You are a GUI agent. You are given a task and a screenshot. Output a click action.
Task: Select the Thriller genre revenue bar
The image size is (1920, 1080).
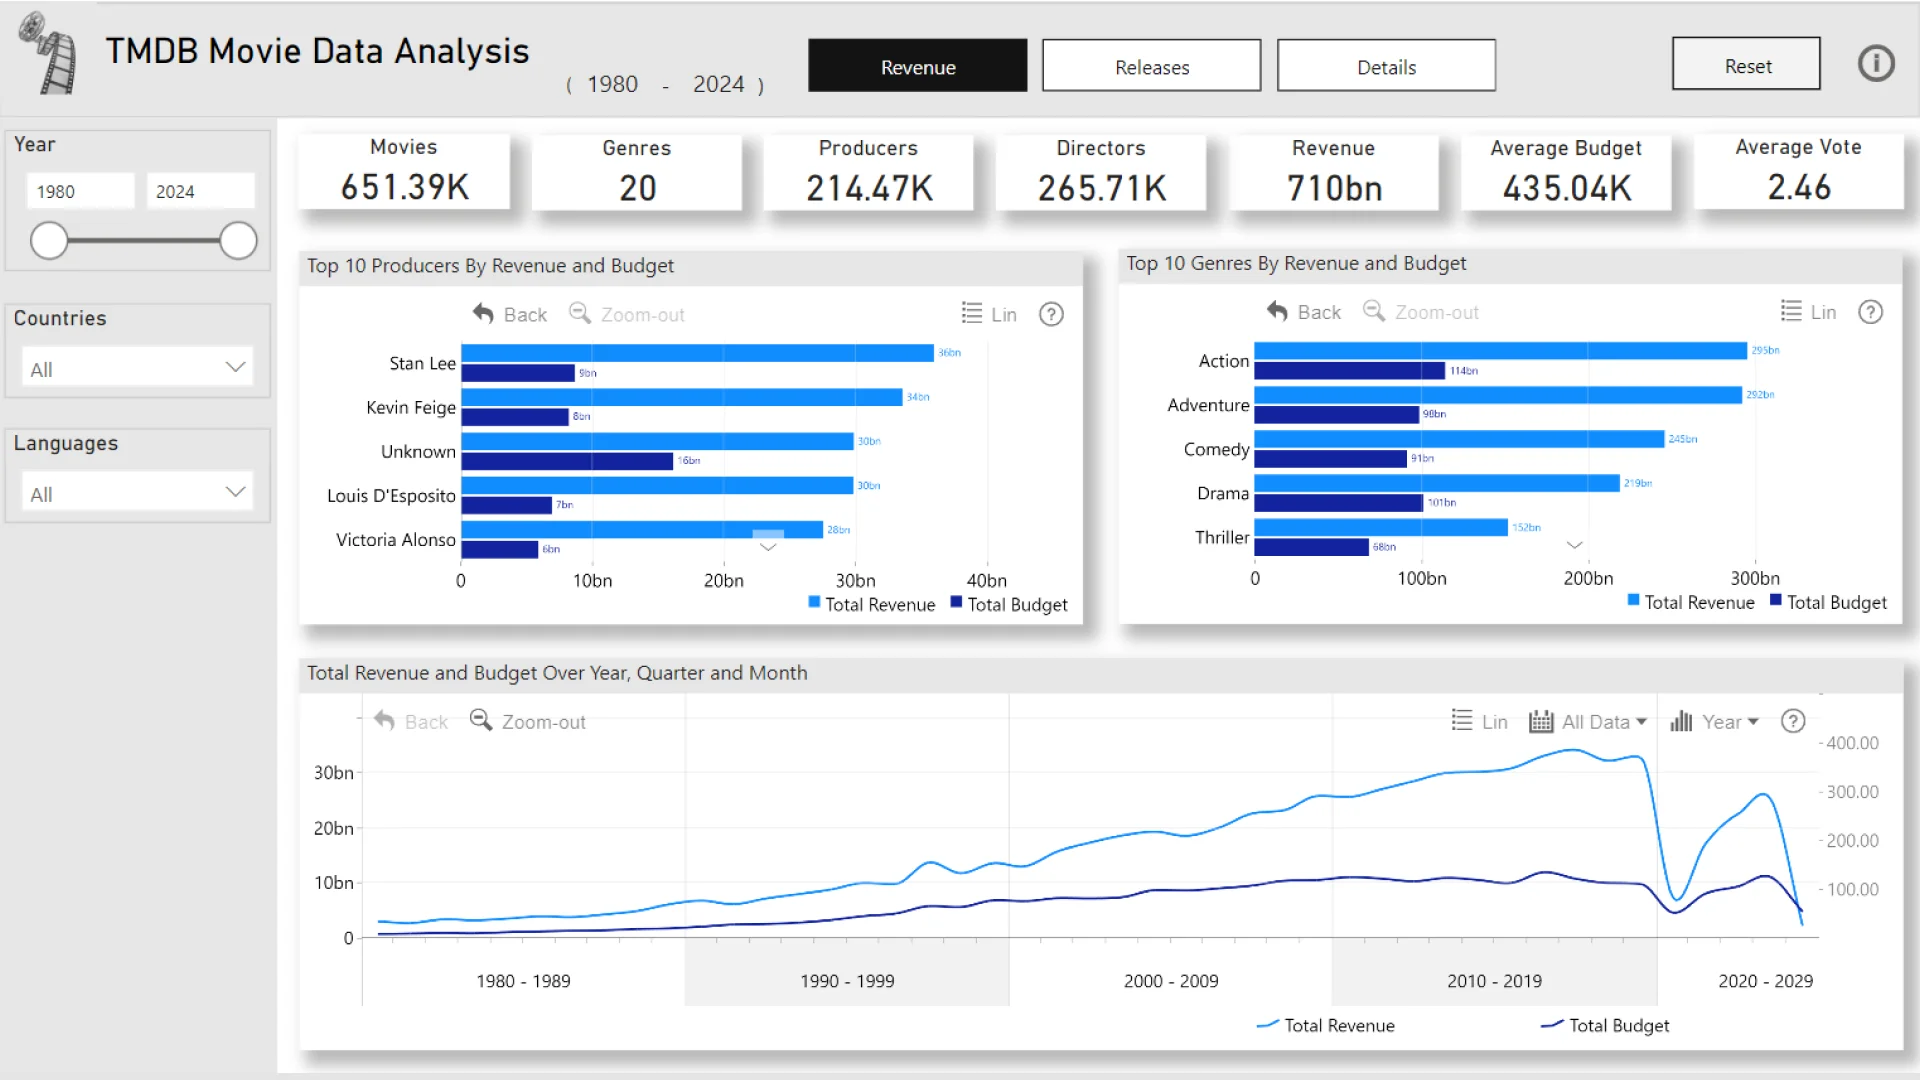1381,527
